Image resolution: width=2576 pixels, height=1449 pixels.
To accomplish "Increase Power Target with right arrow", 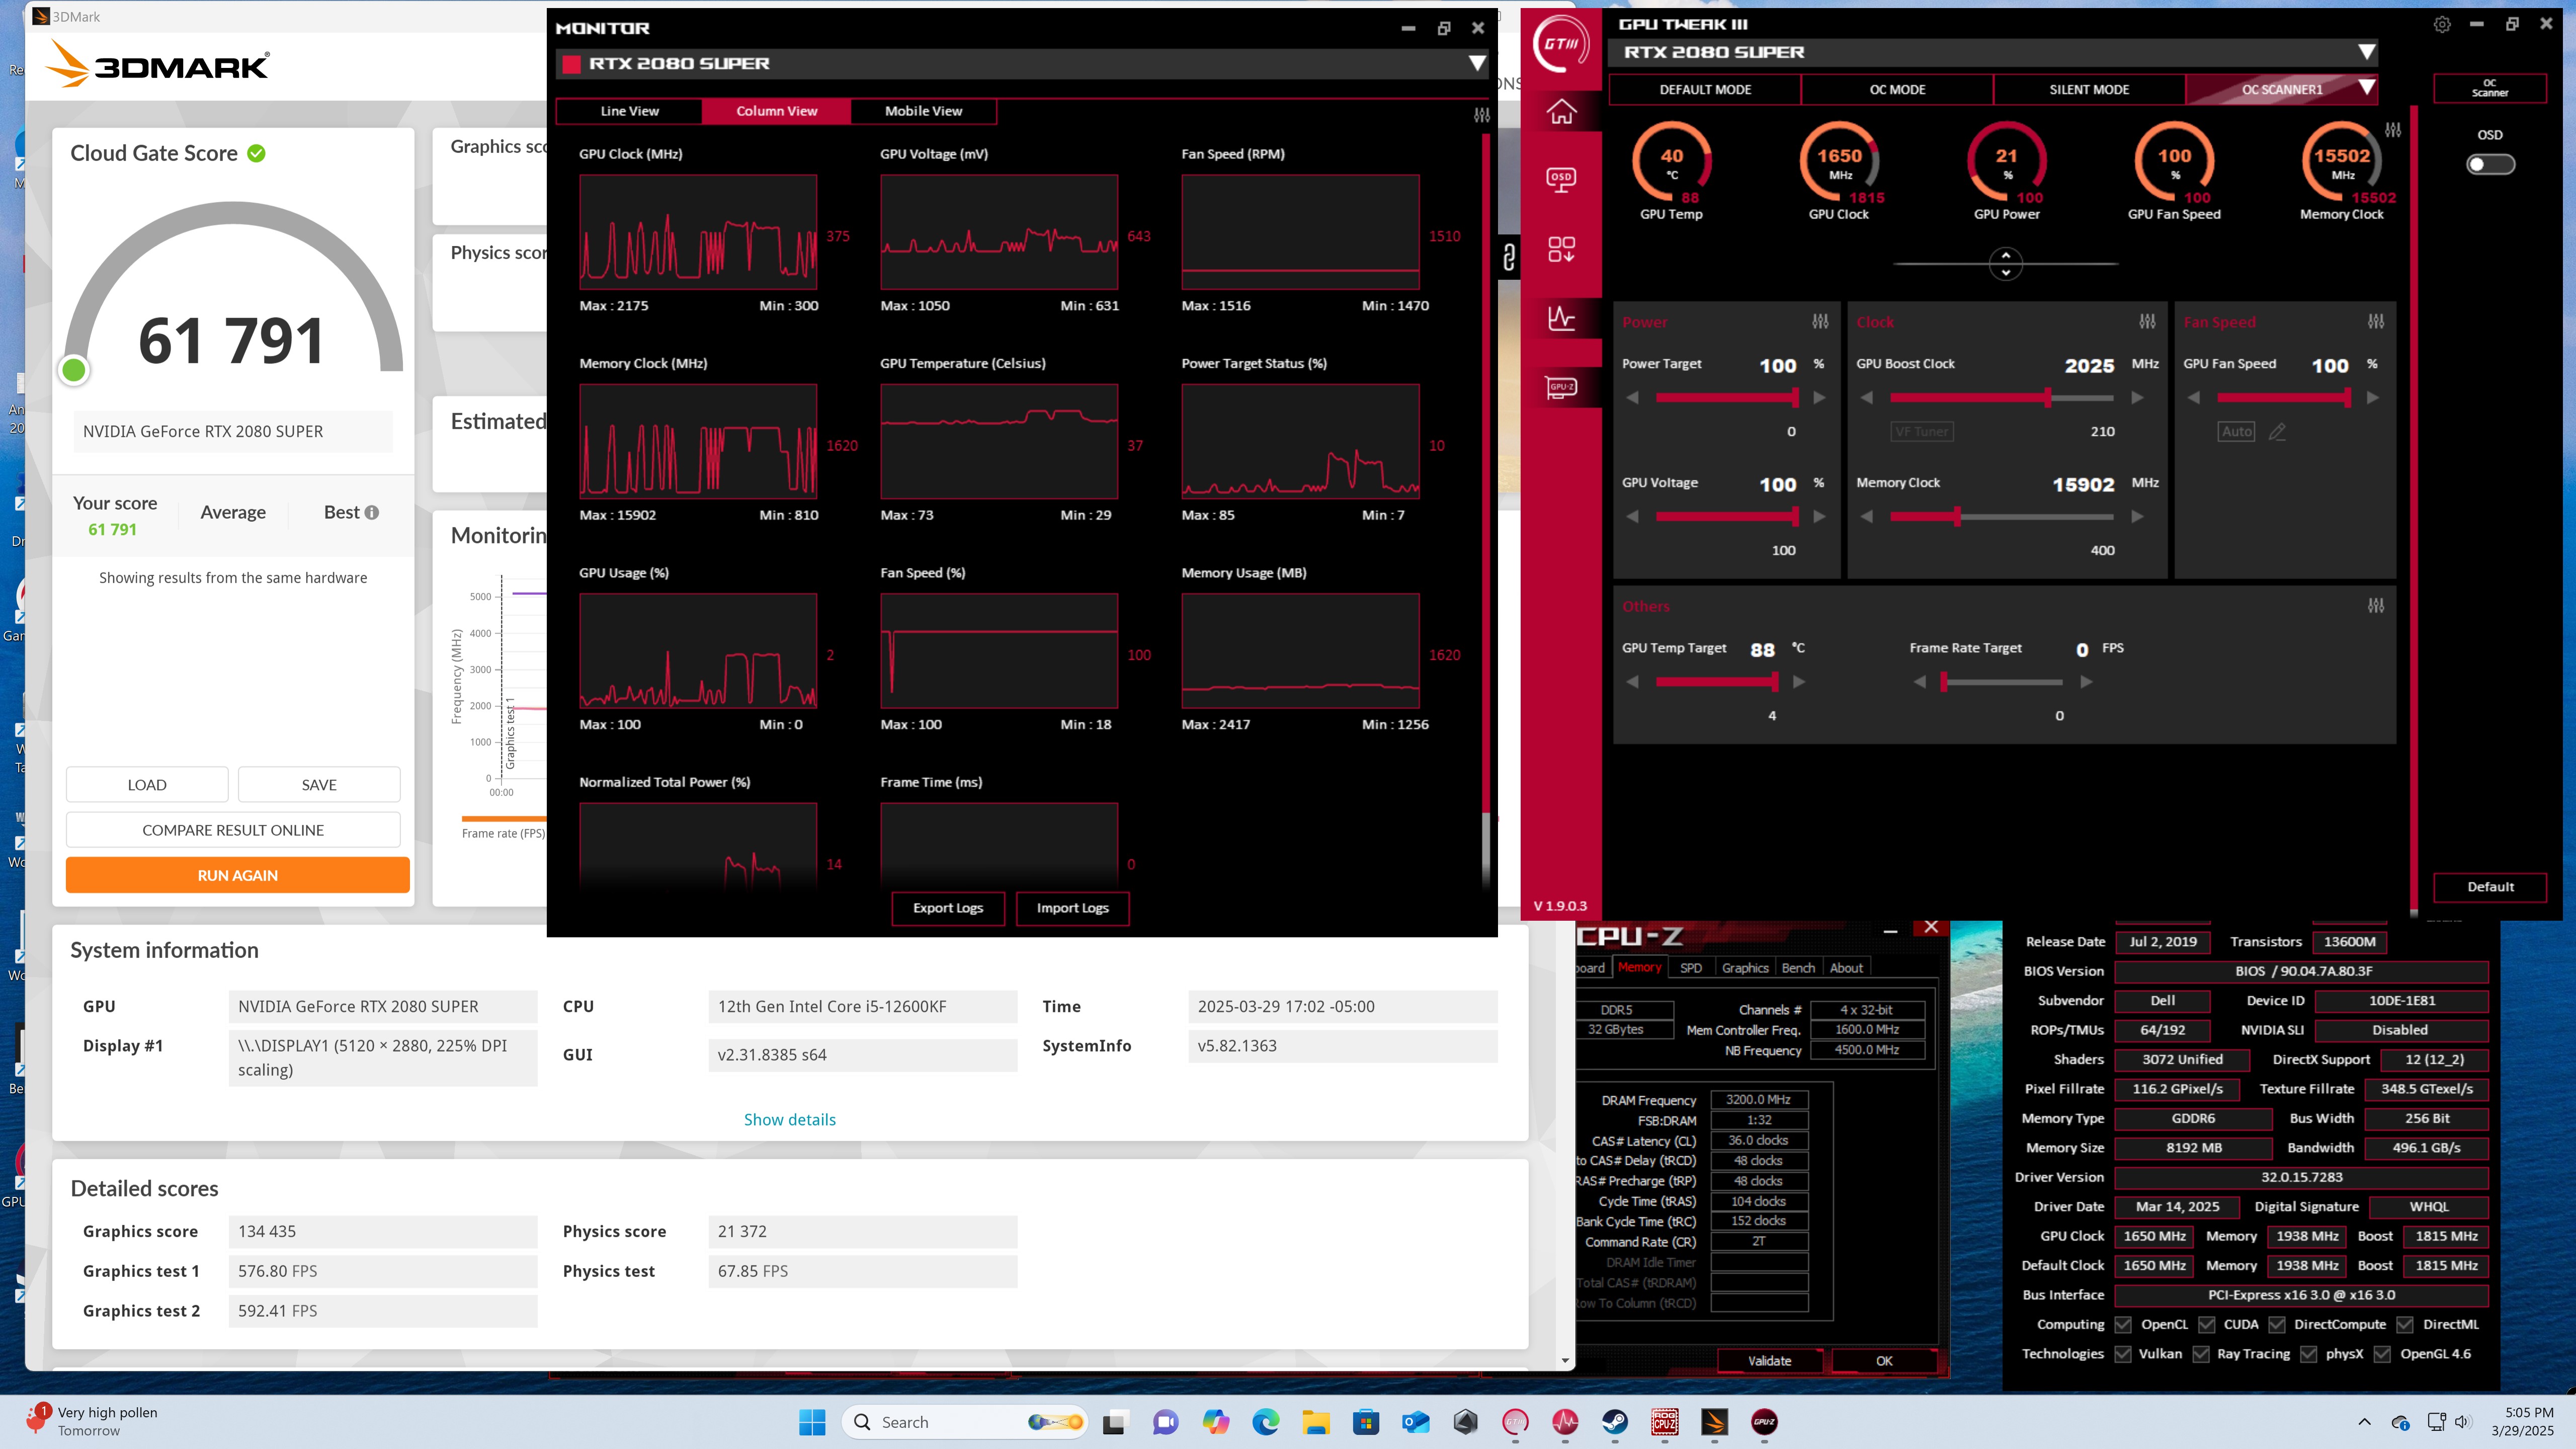I will 1819,398.
